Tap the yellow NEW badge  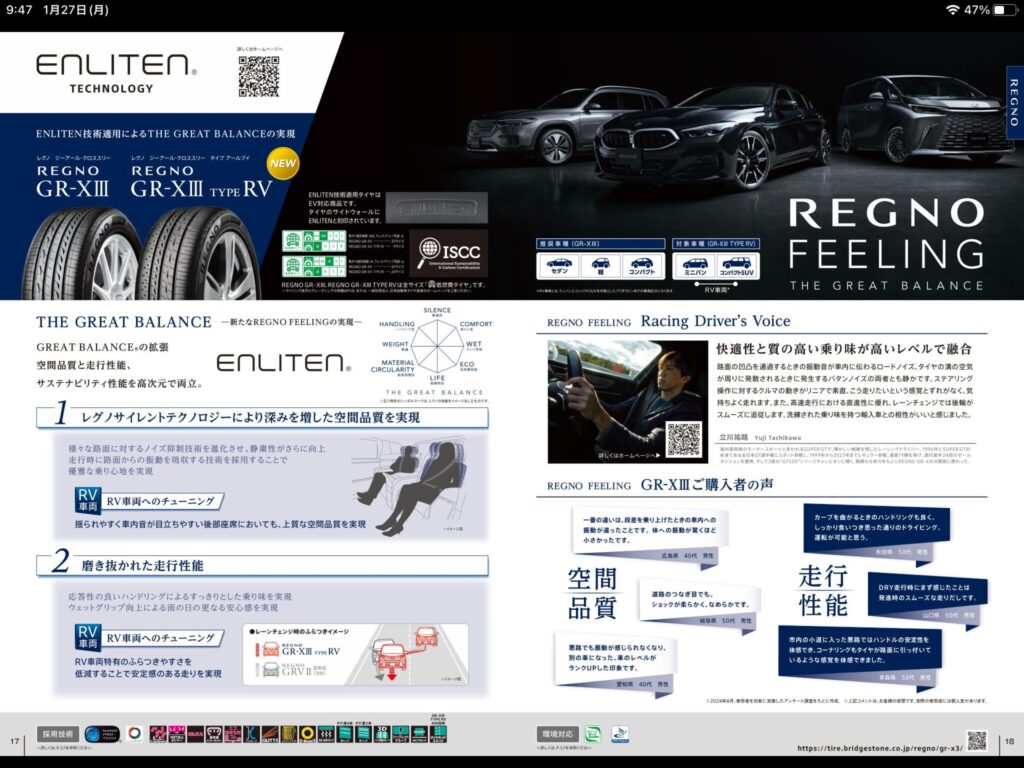pyautogui.click(x=283, y=163)
